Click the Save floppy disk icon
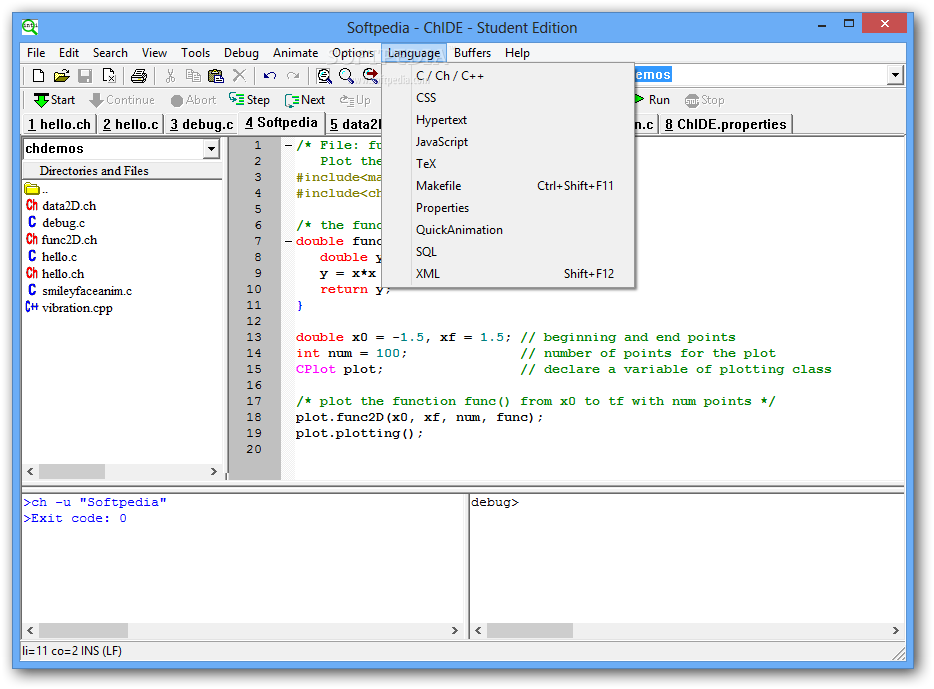Screen dimensions: 934x689 tap(85, 76)
